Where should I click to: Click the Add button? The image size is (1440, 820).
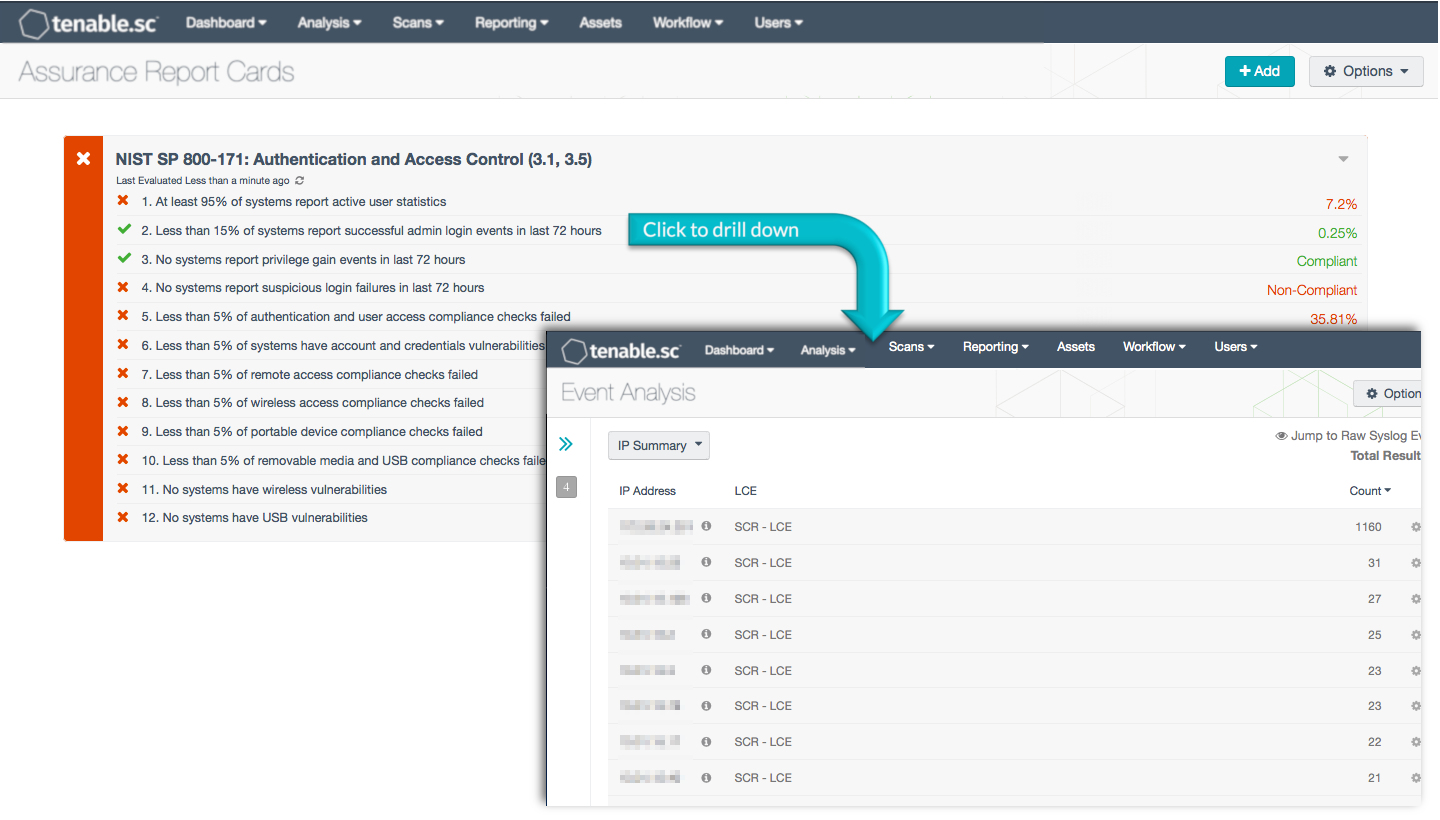point(1259,71)
